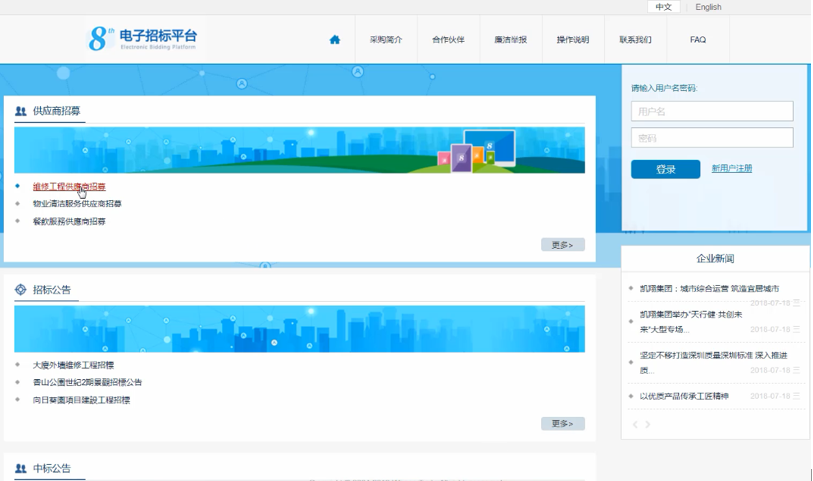
Task: Click the 供应商招募 section people icon
Action: [20, 111]
